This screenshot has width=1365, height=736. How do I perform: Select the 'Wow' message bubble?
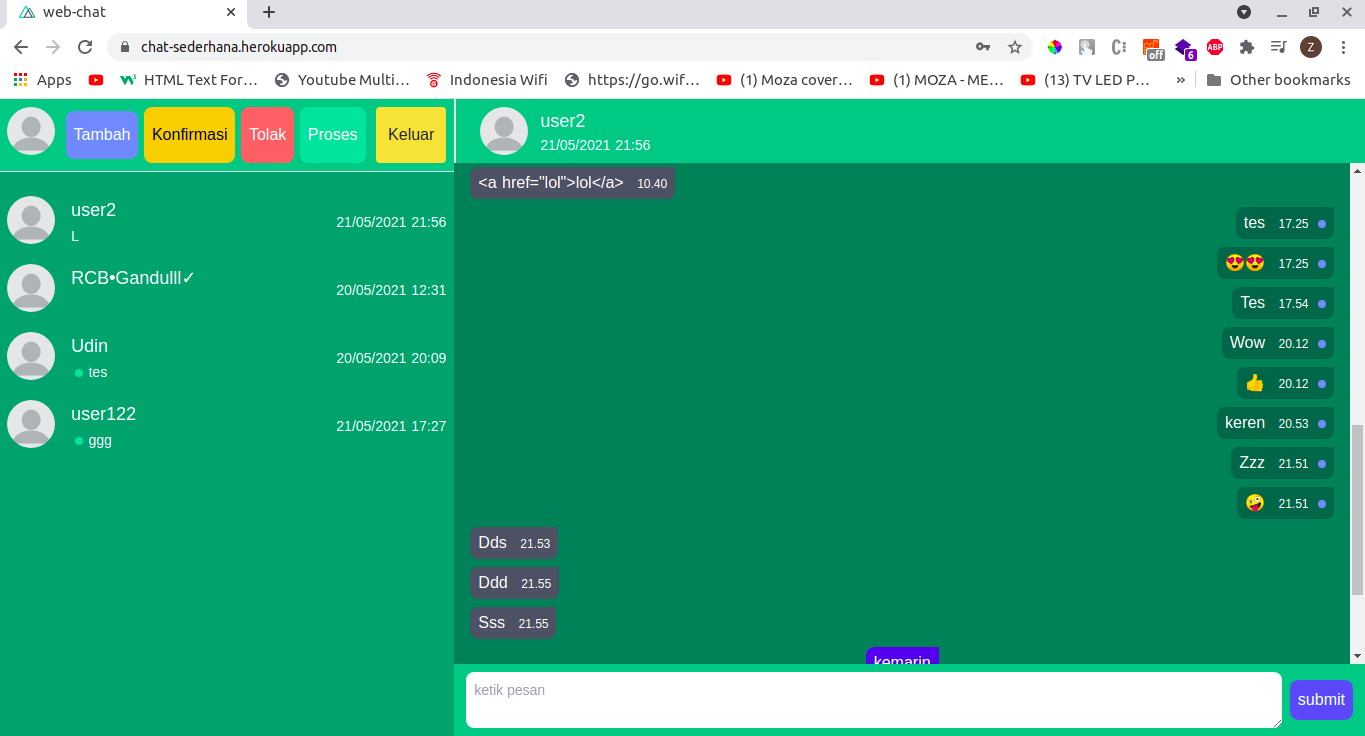pos(1277,343)
